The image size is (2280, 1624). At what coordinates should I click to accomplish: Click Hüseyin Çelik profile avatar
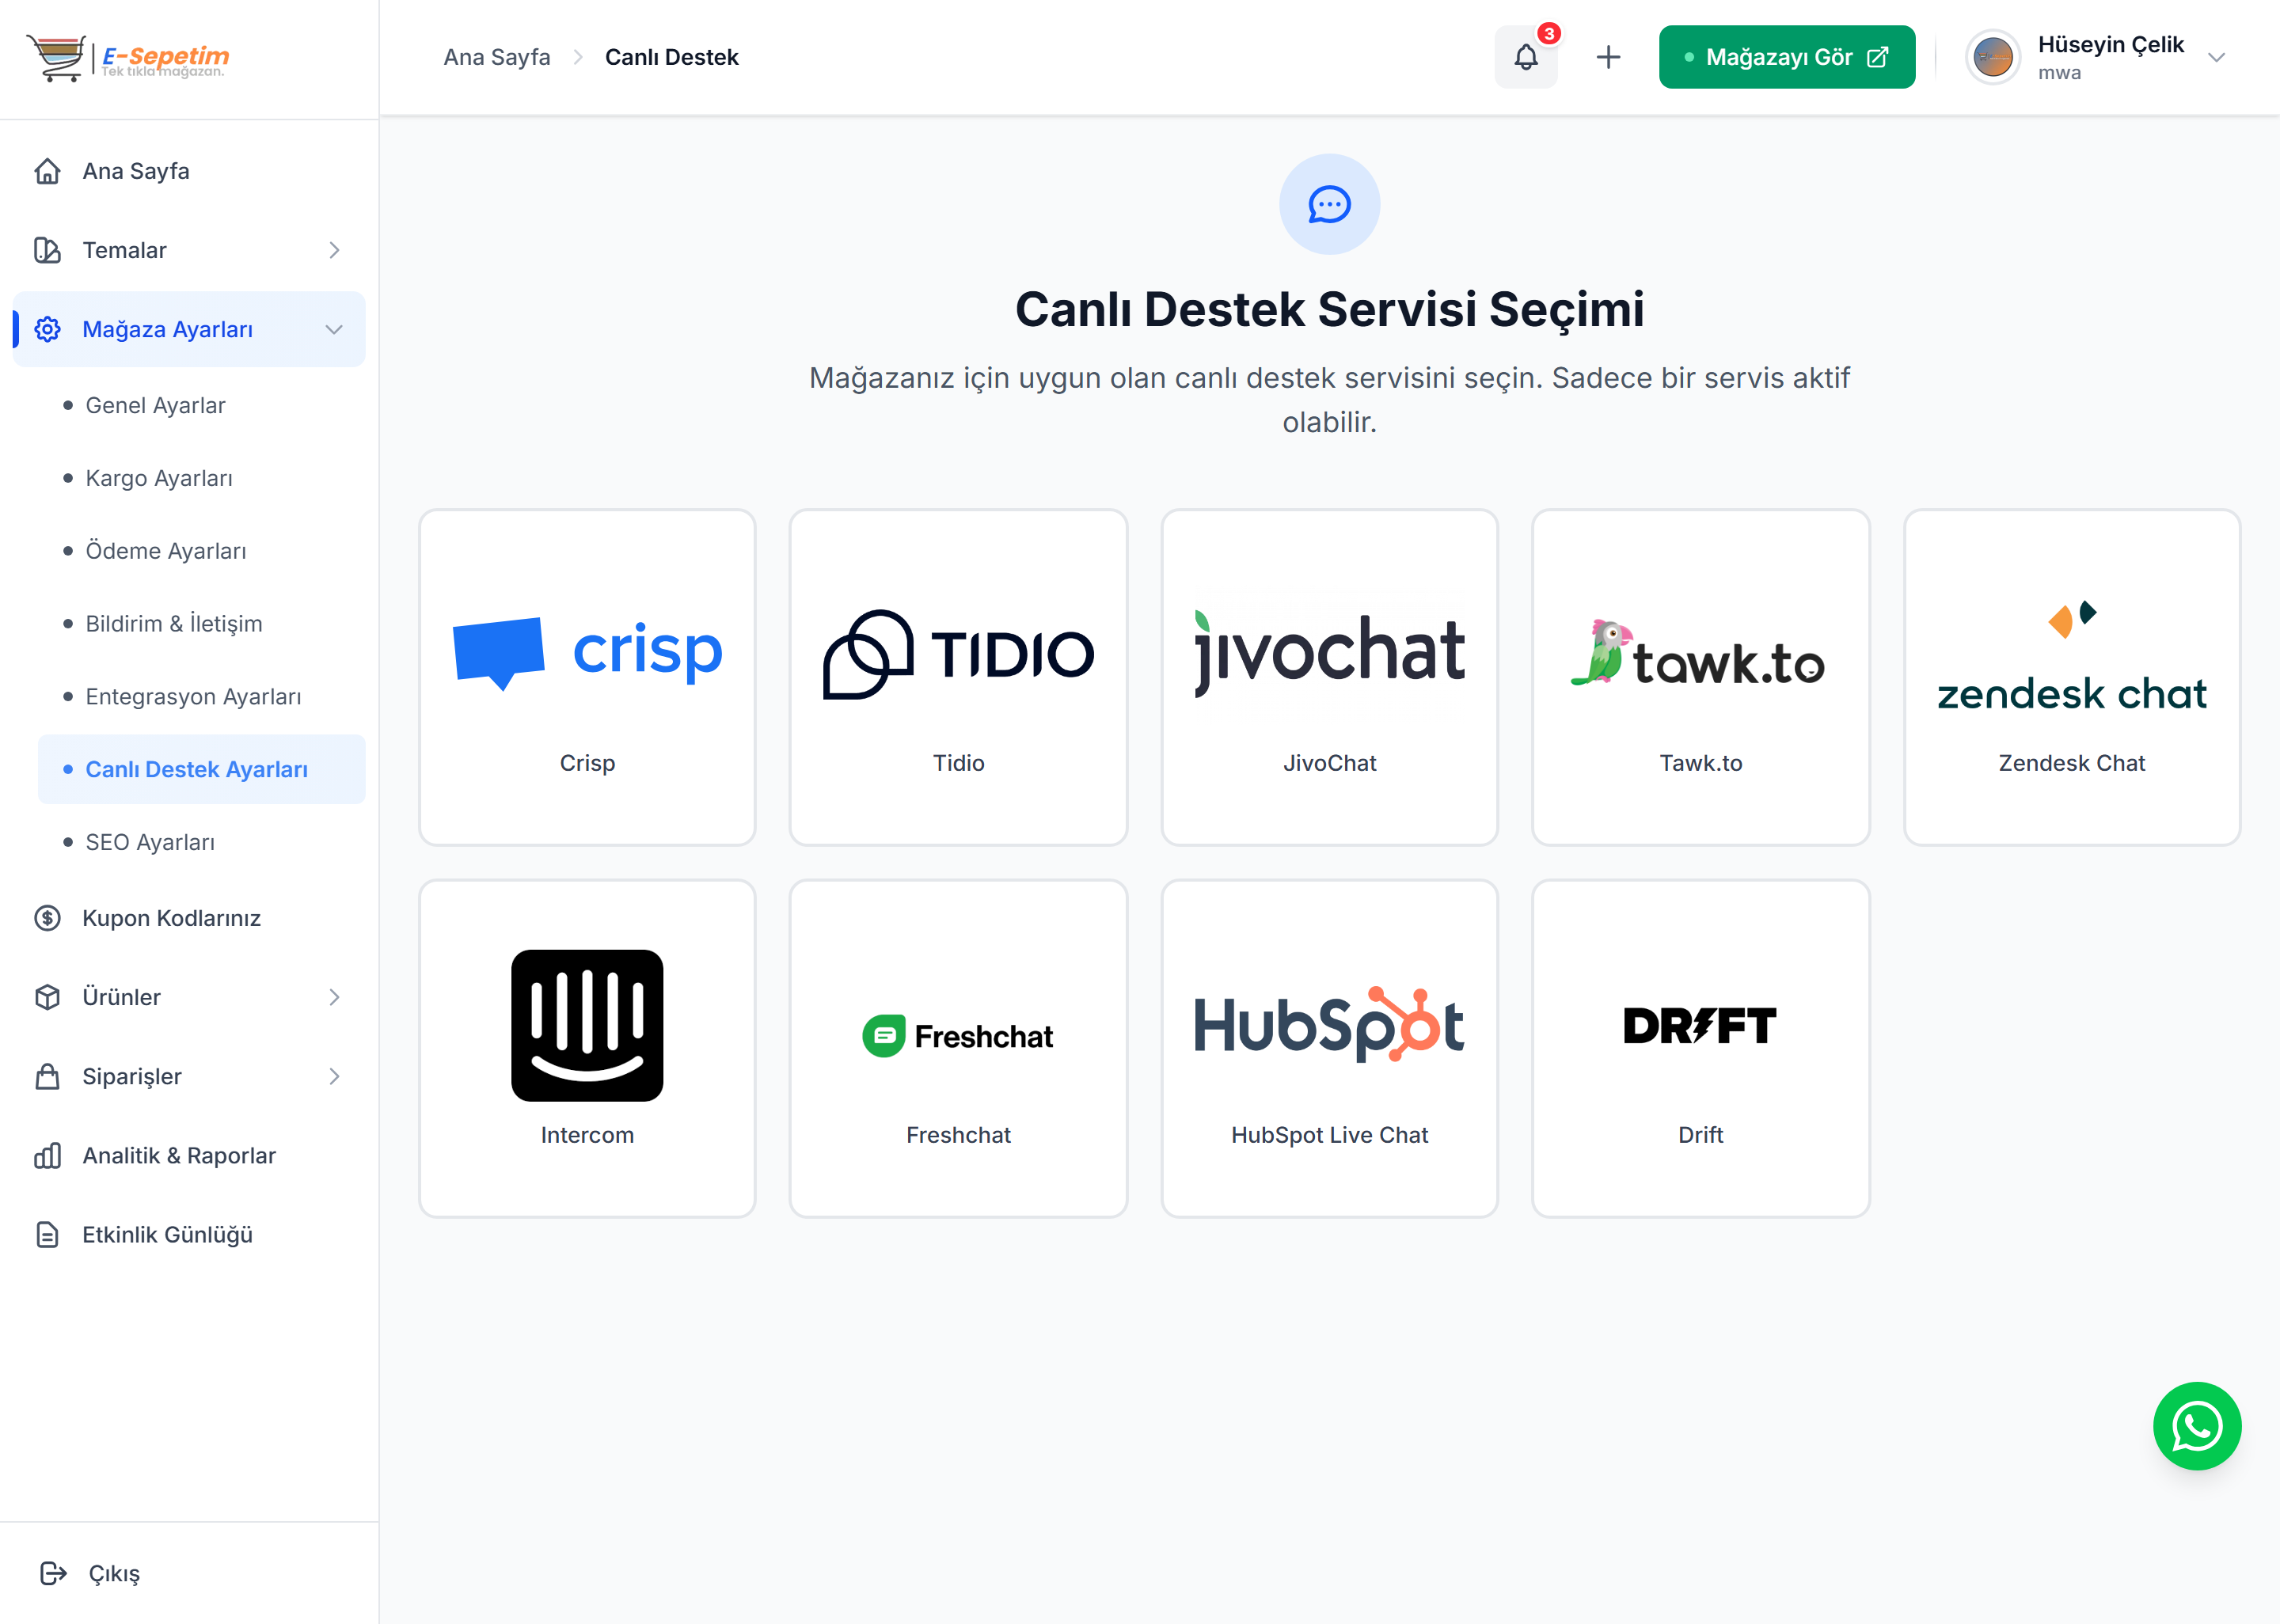coord(1992,57)
